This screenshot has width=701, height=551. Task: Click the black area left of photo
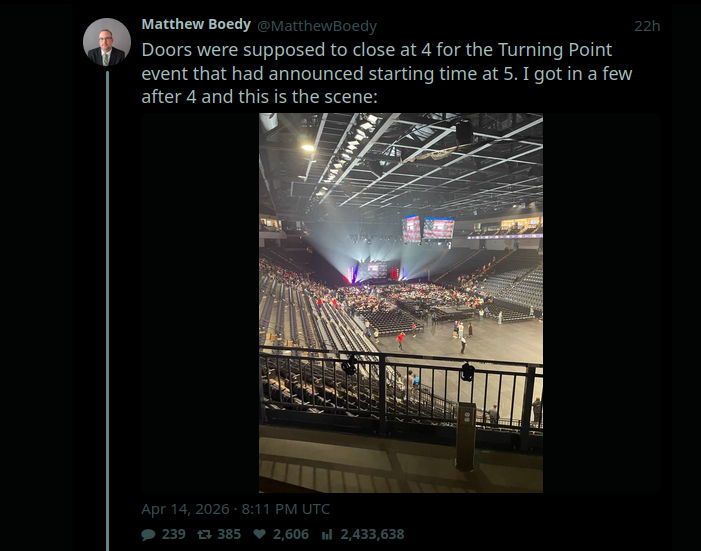pyautogui.click(x=199, y=302)
